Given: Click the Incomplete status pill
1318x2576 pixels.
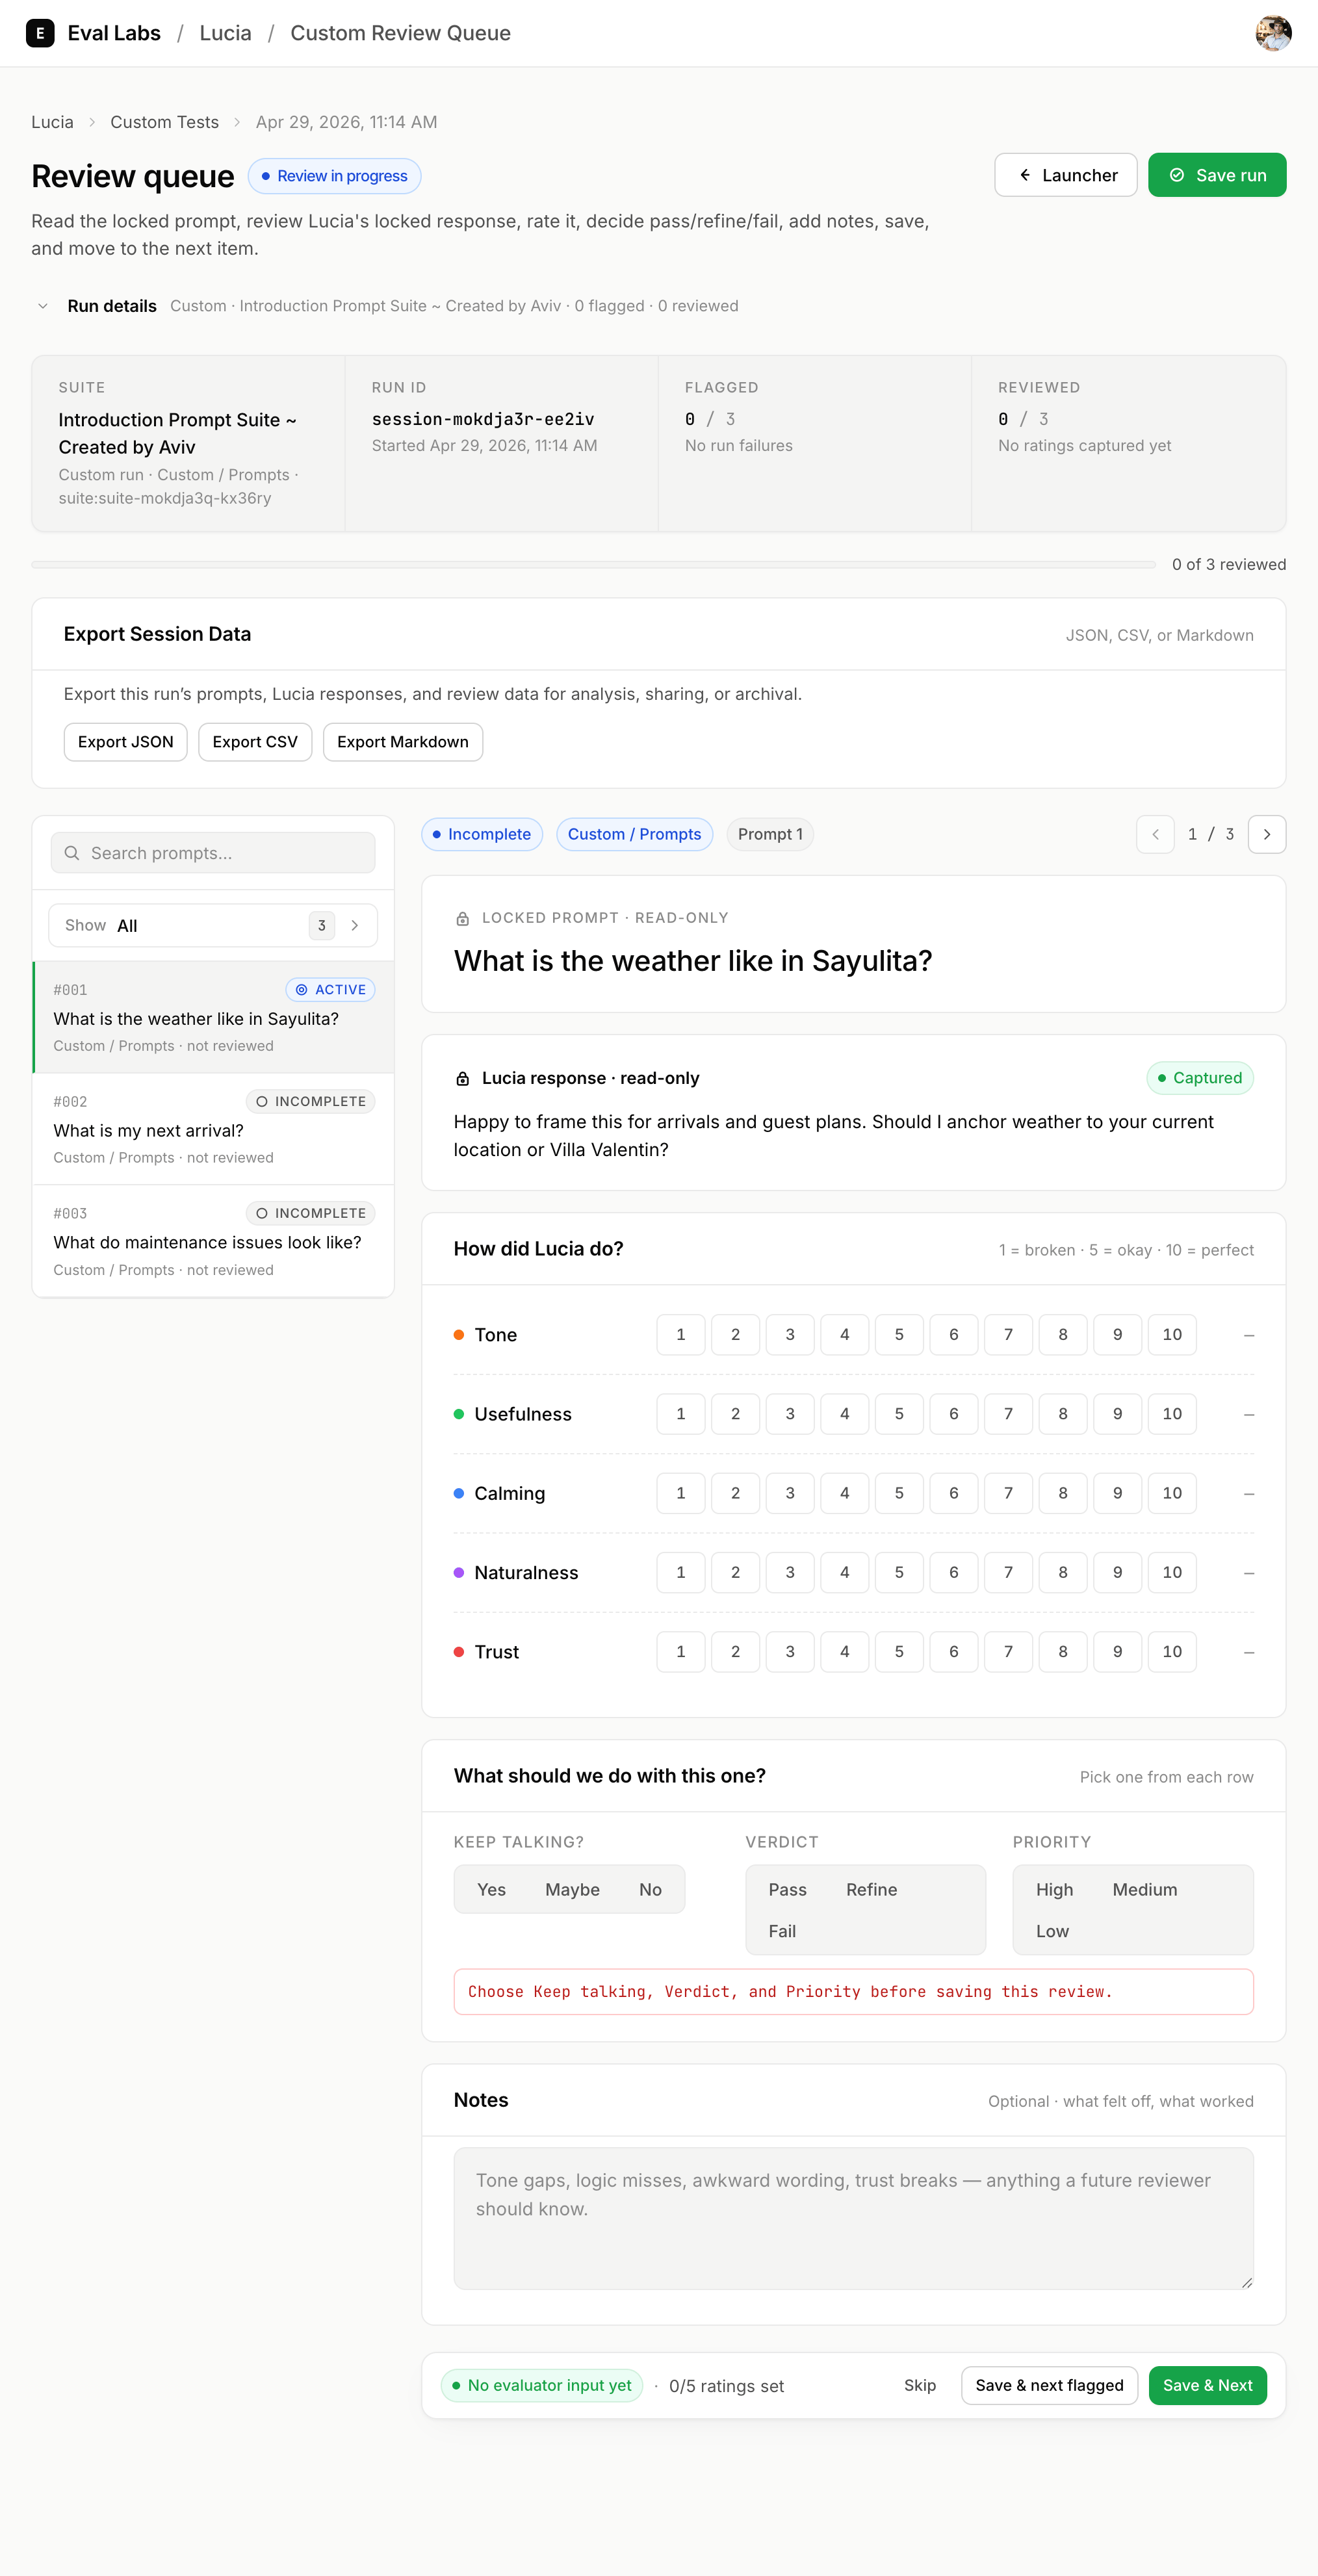Looking at the screenshot, I should point(481,834).
